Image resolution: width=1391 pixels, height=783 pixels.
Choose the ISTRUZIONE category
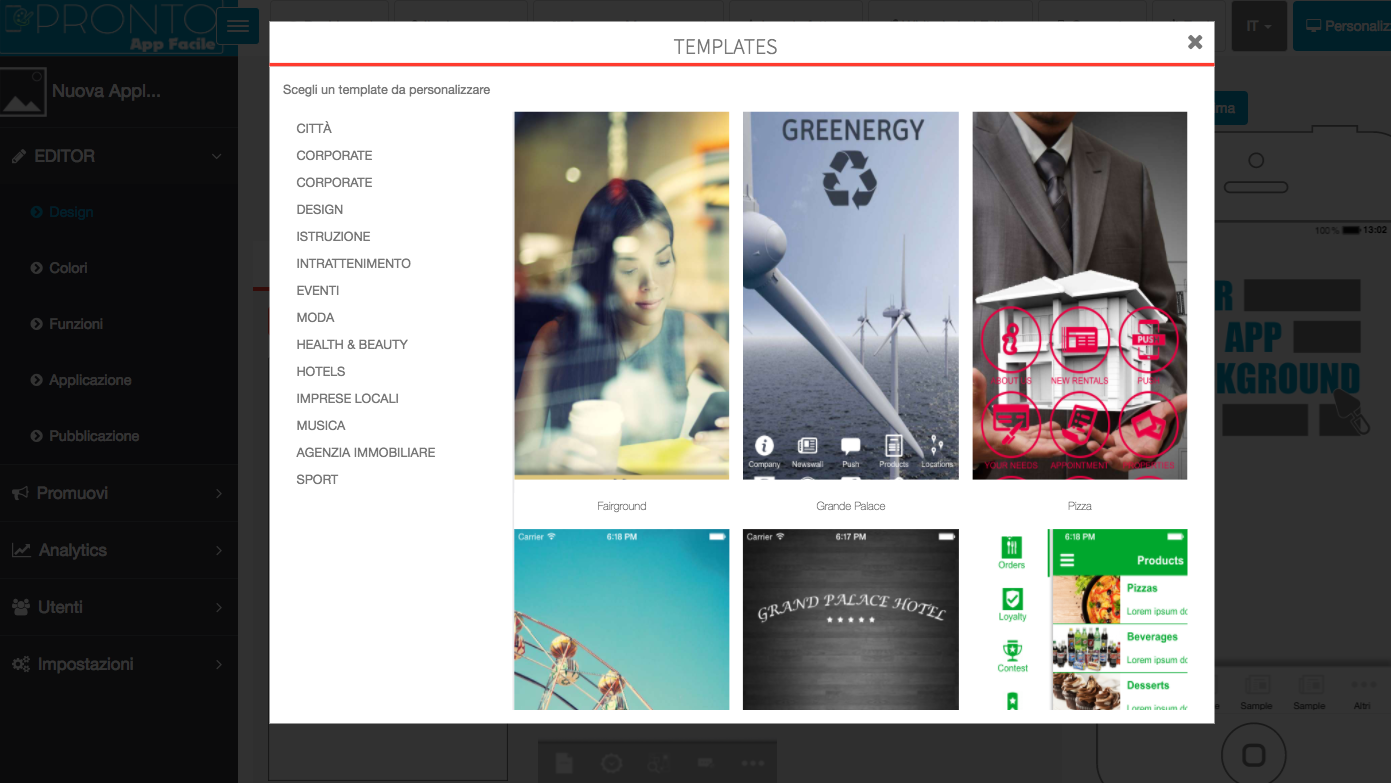pos(333,237)
